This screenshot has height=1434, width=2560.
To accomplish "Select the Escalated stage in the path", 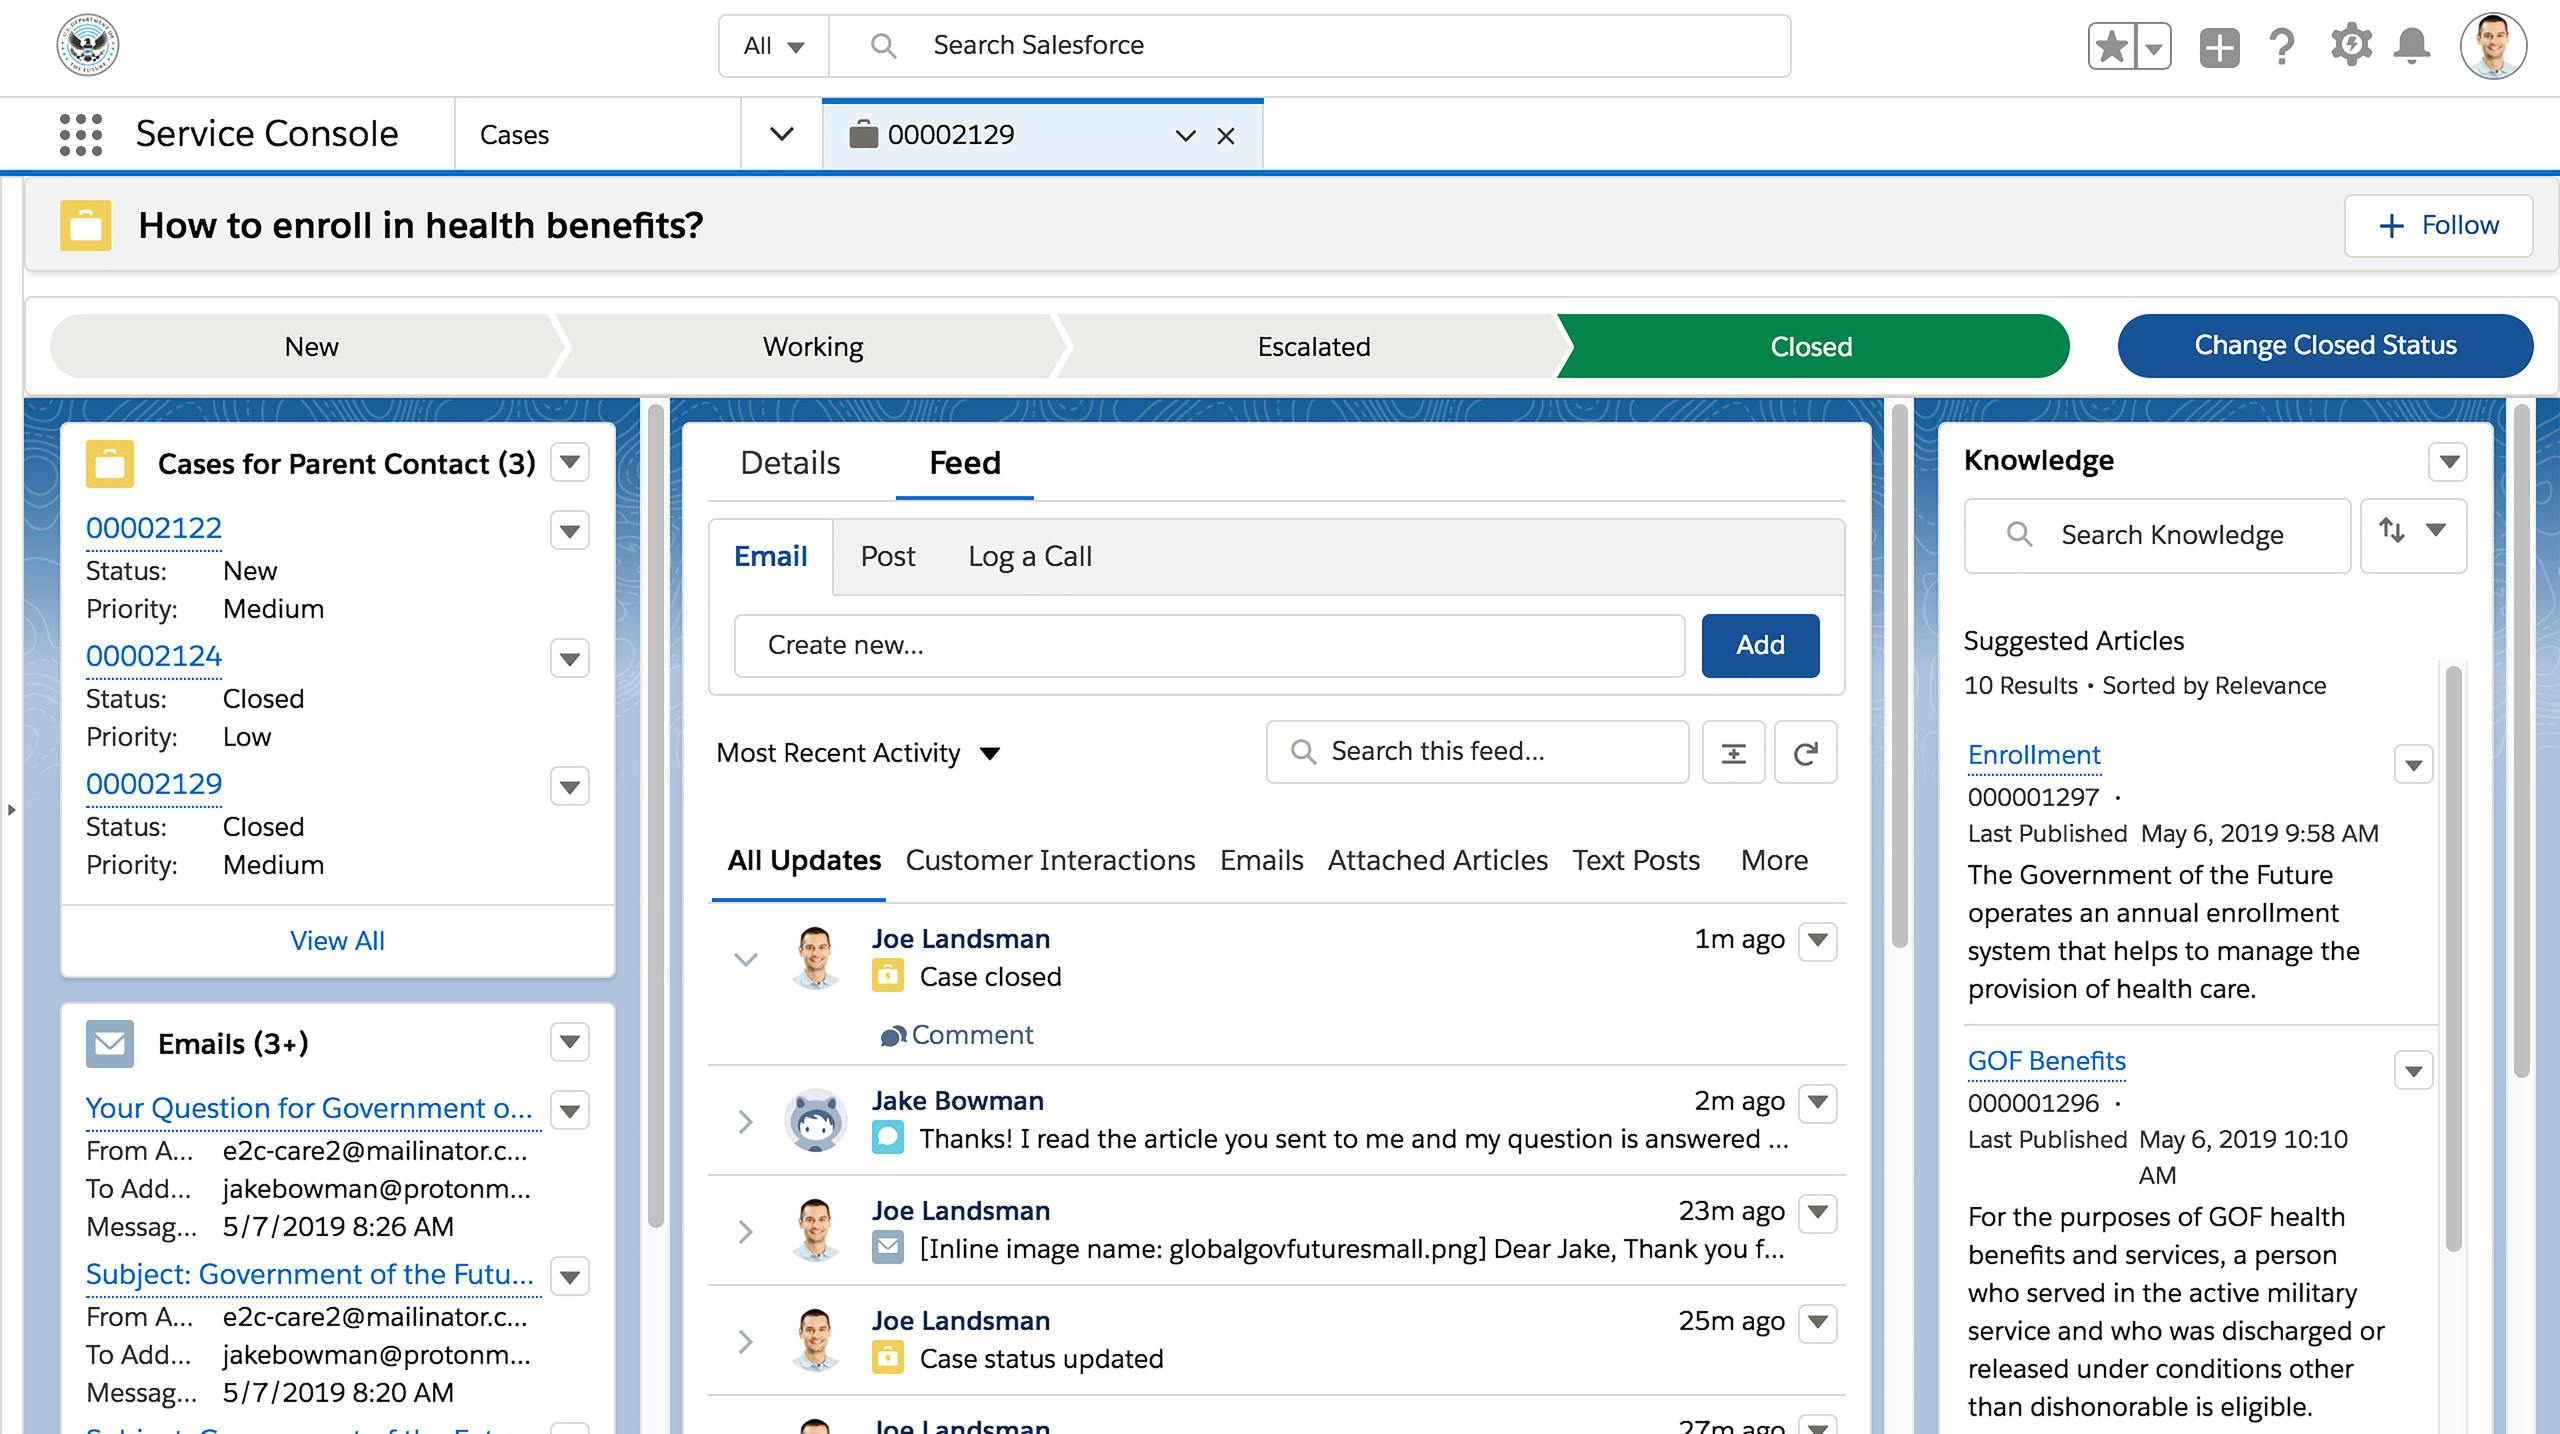I will pos(1313,346).
